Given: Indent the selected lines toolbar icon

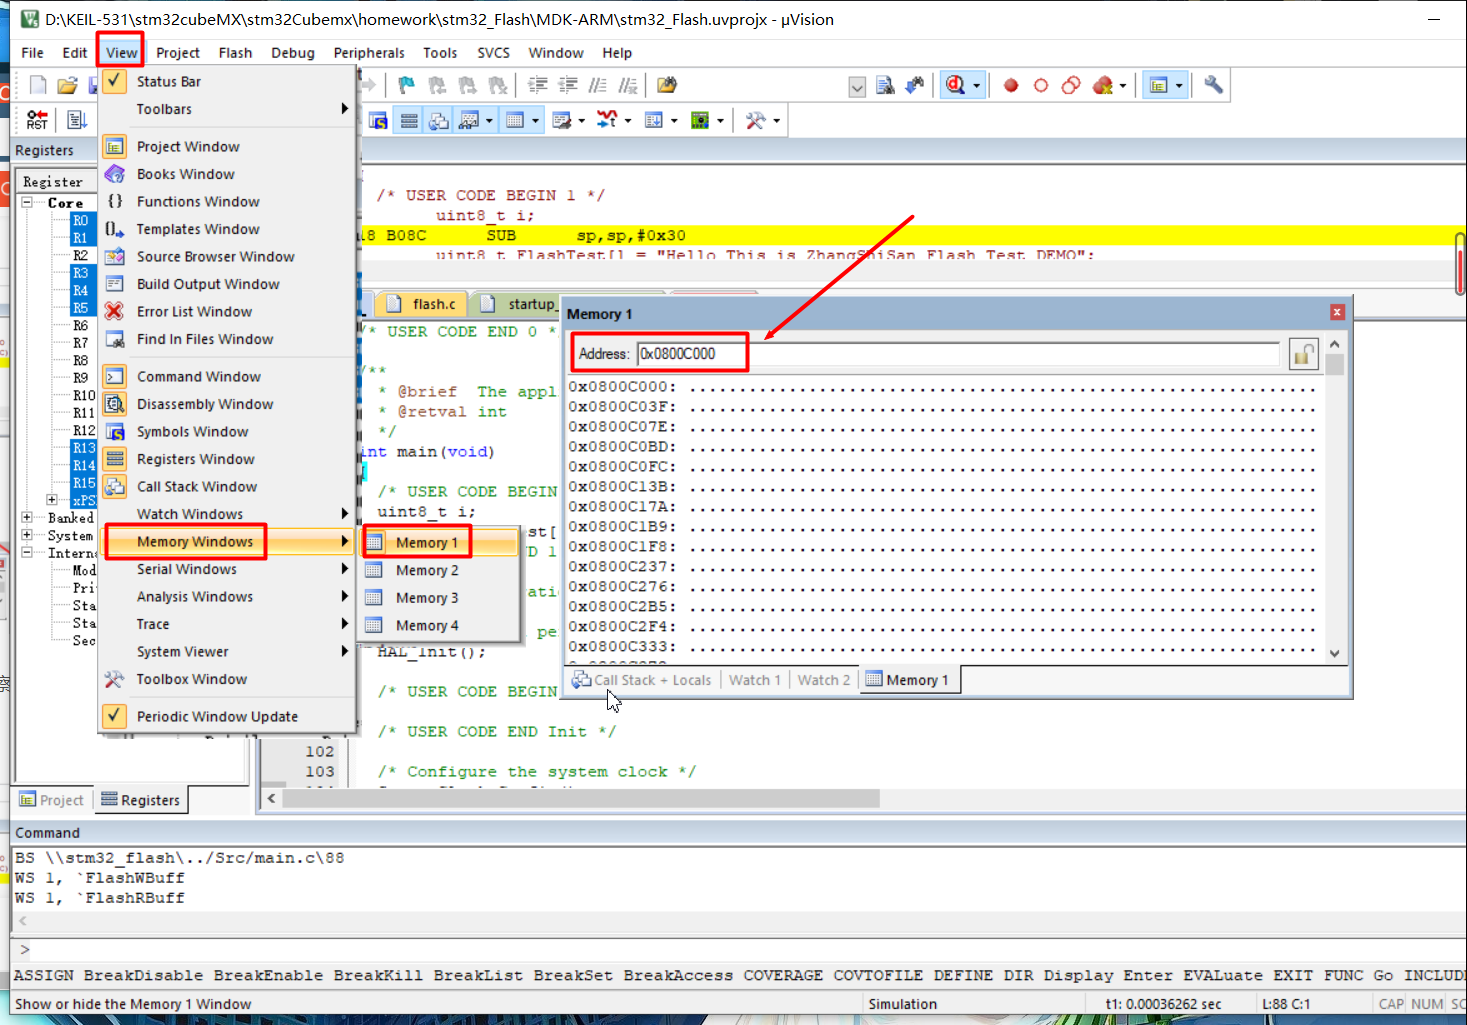Looking at the screenshot, I should click(x=538, y=85).
